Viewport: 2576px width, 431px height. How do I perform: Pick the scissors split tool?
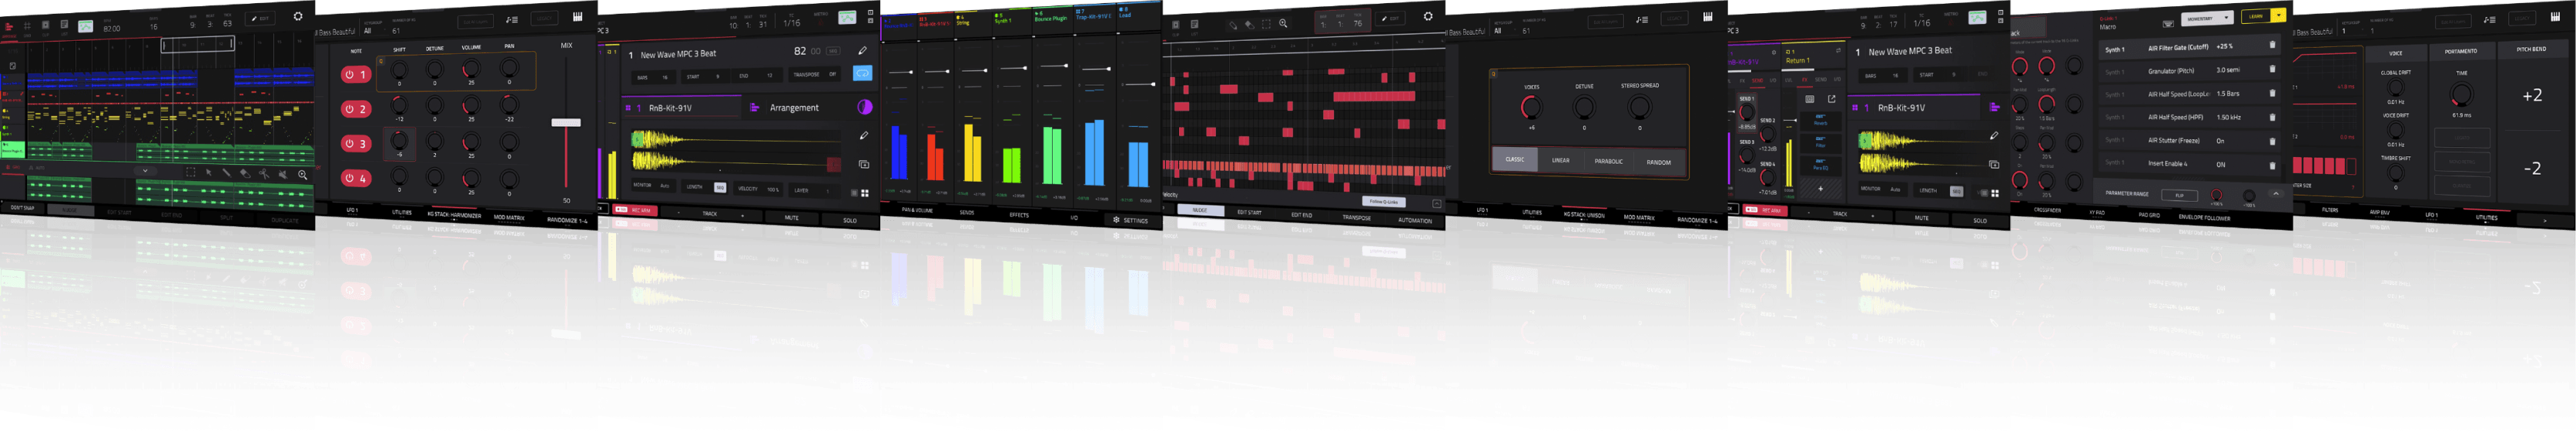tap(264, 173)
